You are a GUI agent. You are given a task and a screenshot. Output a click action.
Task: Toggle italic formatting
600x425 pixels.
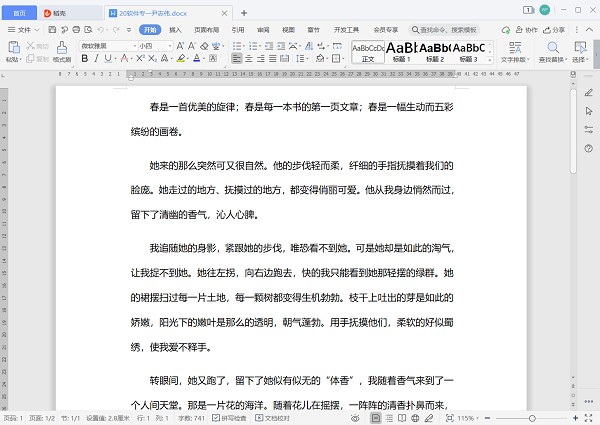coord(97,59)
